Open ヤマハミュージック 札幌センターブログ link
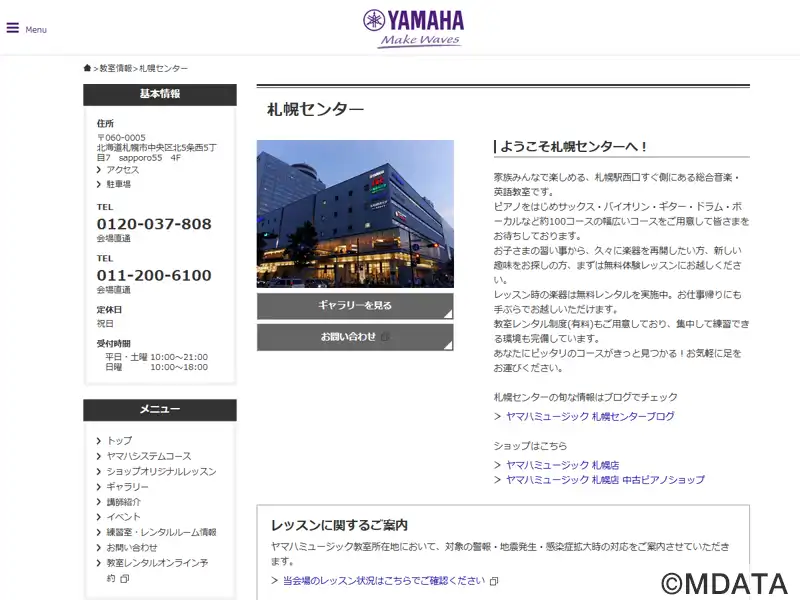Screen dimensions: 800x600 (x=590, y=416)
